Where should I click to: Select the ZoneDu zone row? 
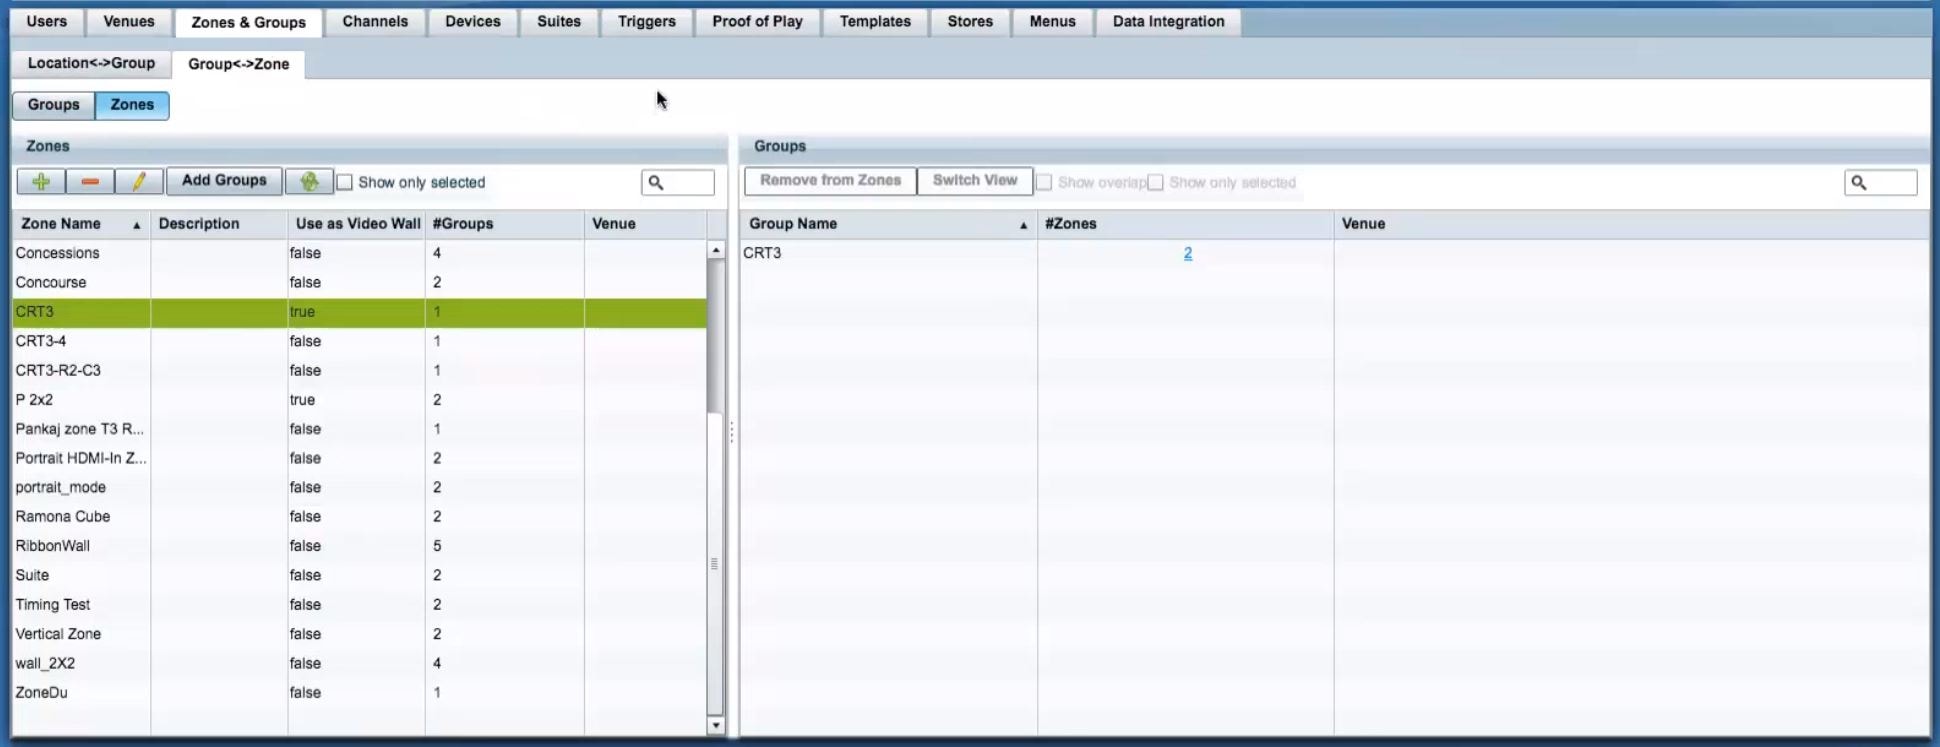[360, 692]
